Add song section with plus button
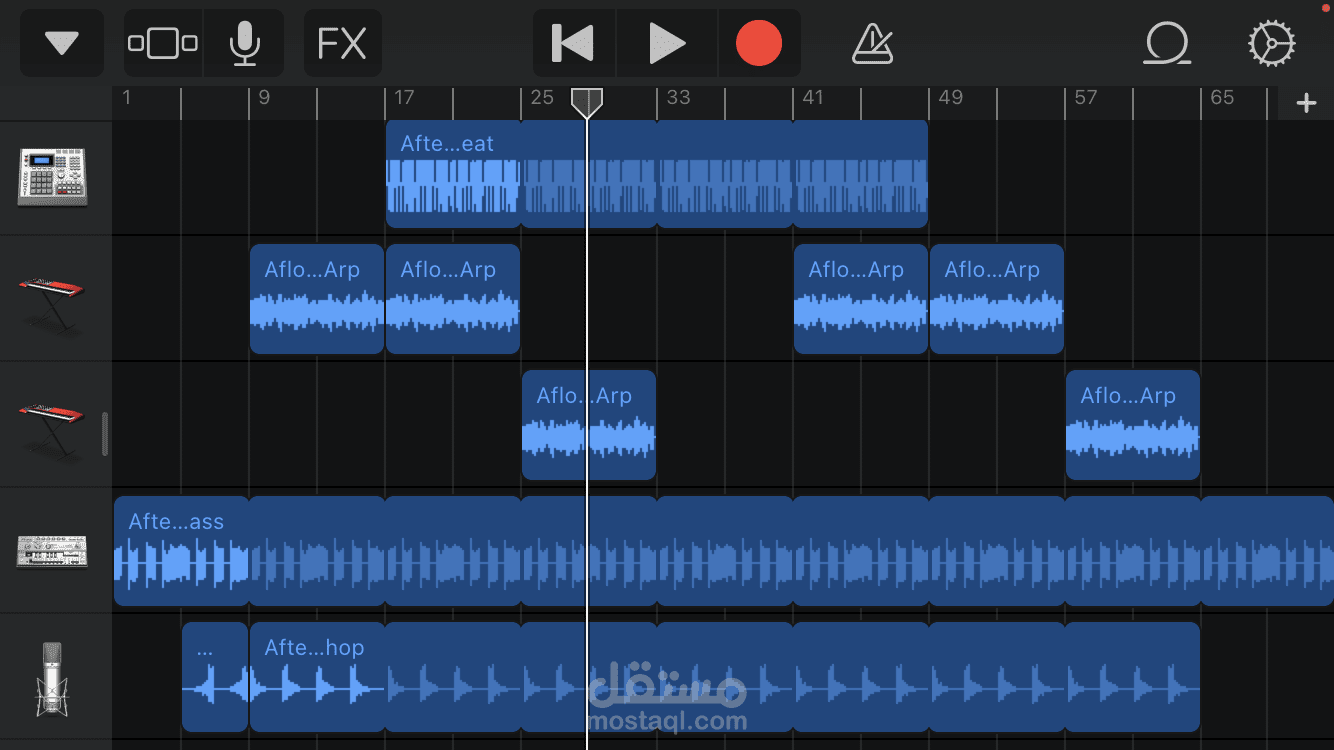The image size is (1334, 750). tap(1306, 103)
